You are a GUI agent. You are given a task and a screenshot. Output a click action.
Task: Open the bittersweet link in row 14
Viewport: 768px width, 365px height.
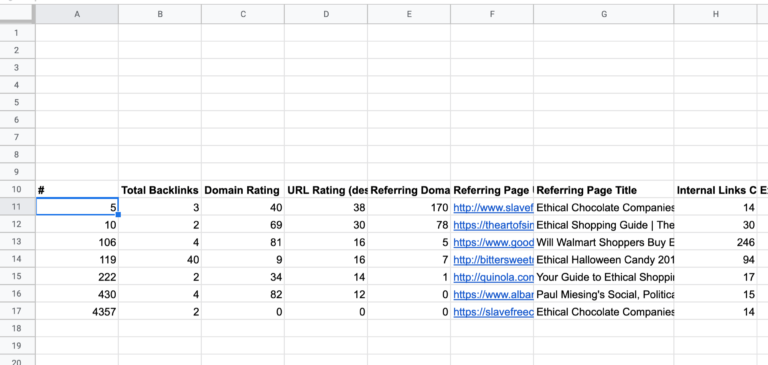493,260
